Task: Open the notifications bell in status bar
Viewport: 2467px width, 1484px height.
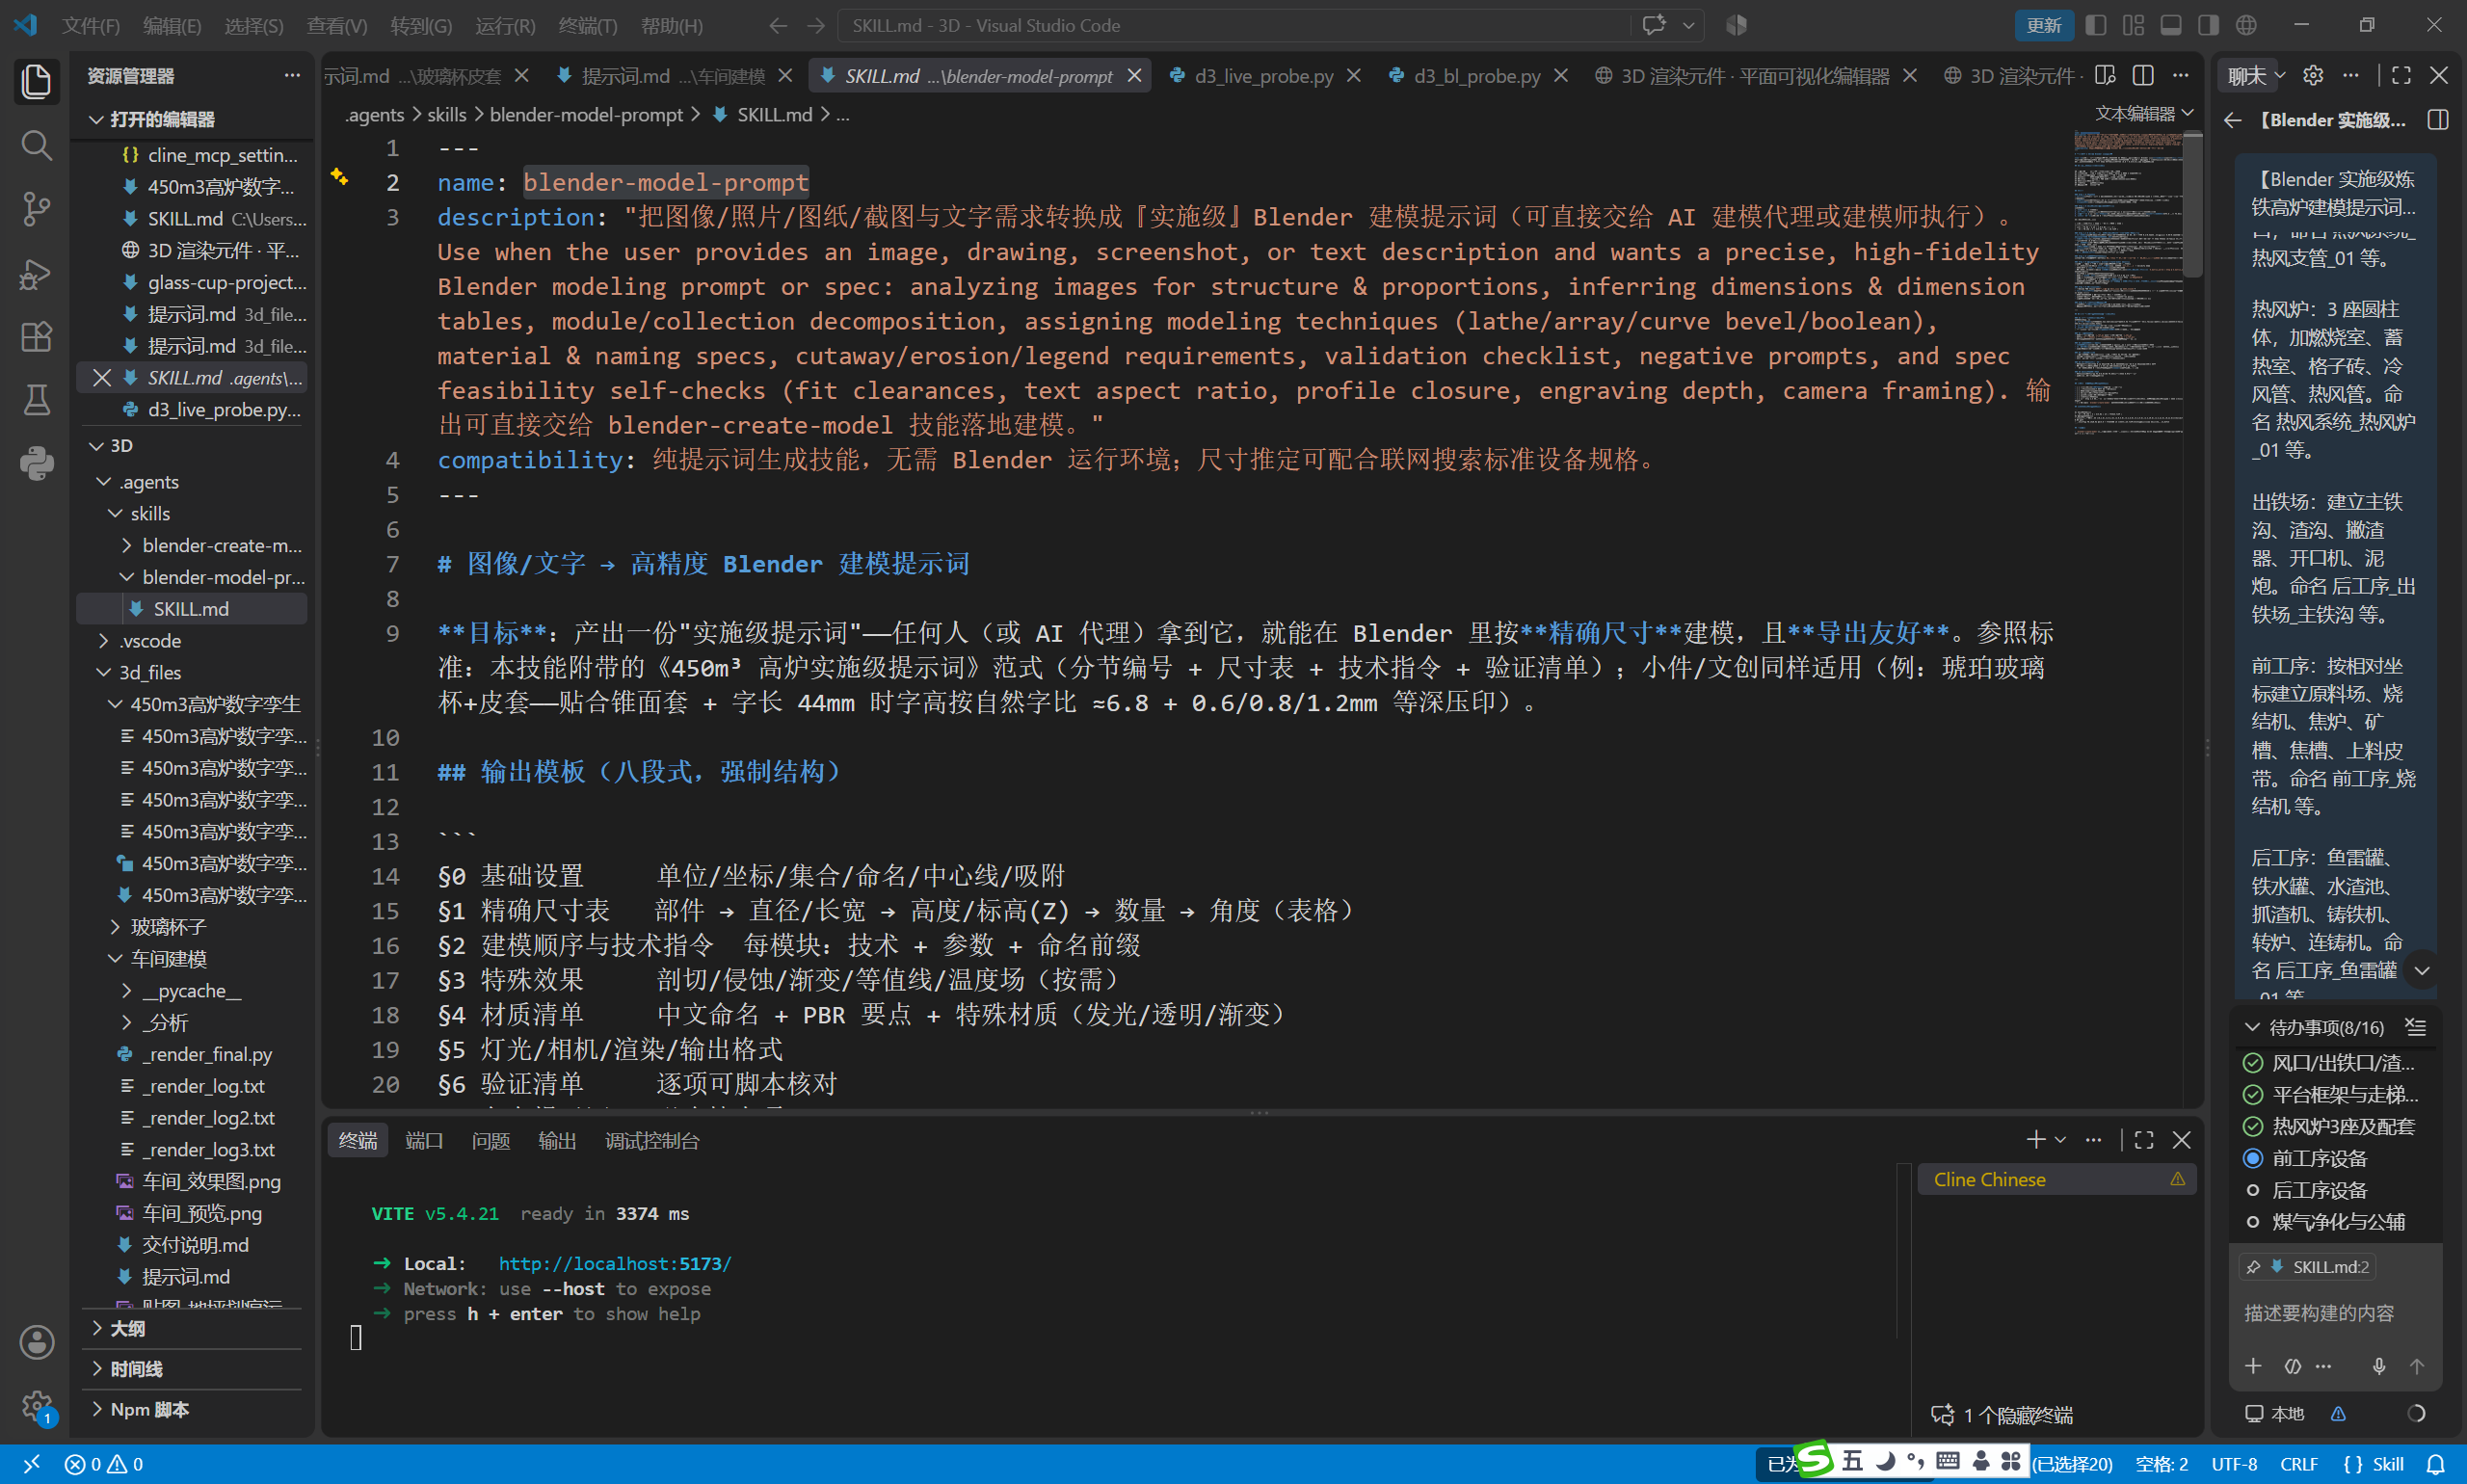Action: tap(2436, 1464)
